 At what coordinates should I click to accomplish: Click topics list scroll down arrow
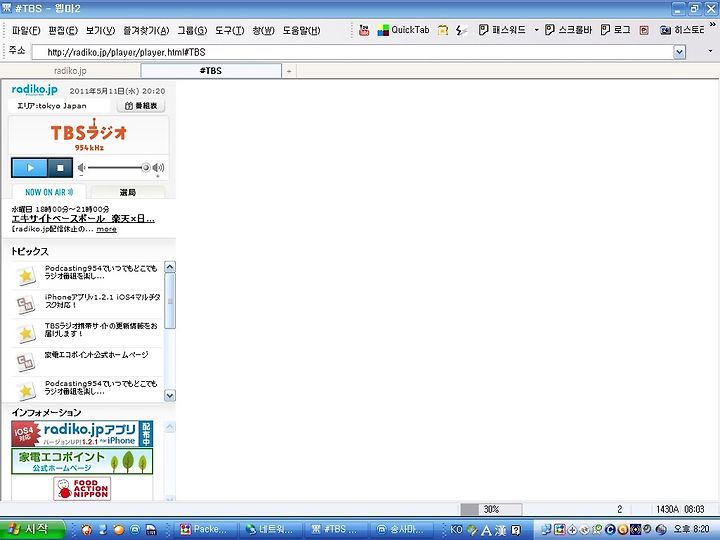[x=170, y=395]
